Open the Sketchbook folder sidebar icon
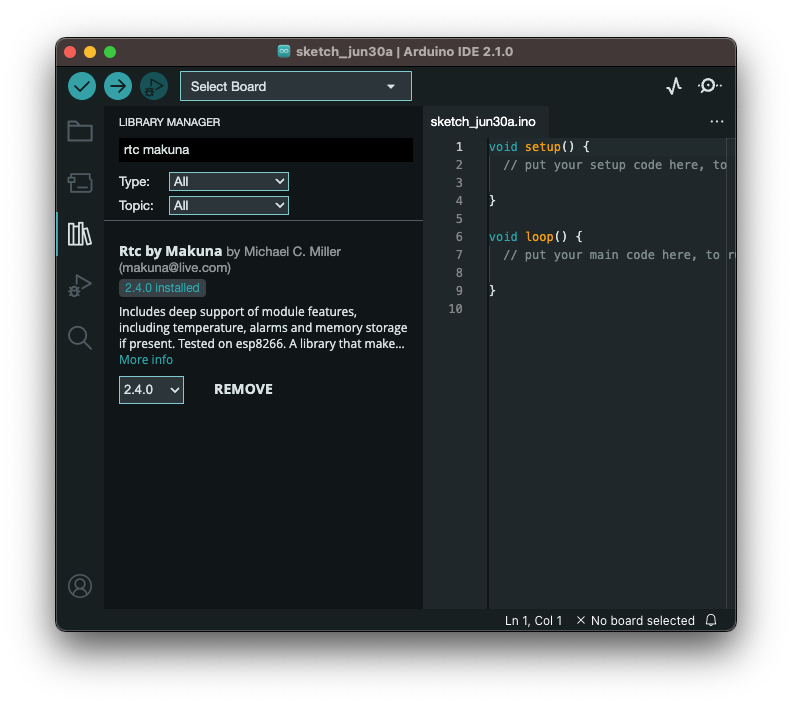 80,131
